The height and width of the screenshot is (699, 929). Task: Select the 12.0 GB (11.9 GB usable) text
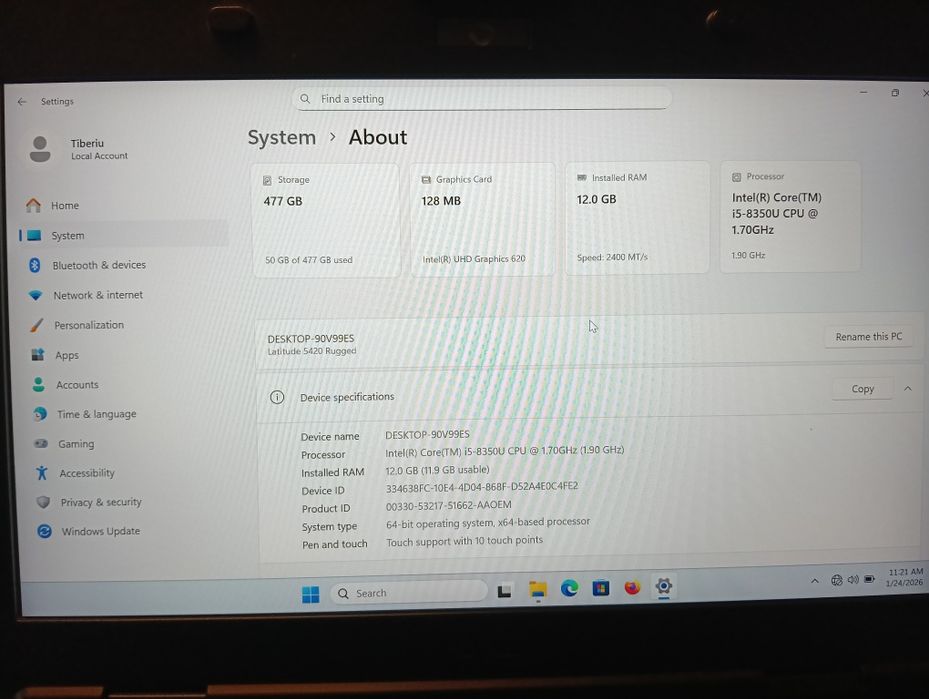tap(438, 470)
